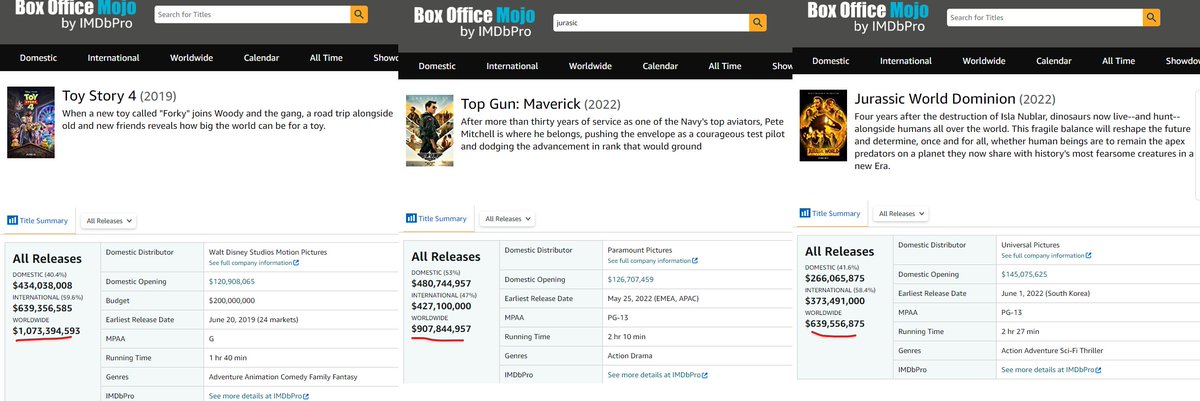Viewport: 1200px width, 401px height.
Task: Click domestic opening $120,908,065 link
Action: pyautogui.click(x=232, y=283)
